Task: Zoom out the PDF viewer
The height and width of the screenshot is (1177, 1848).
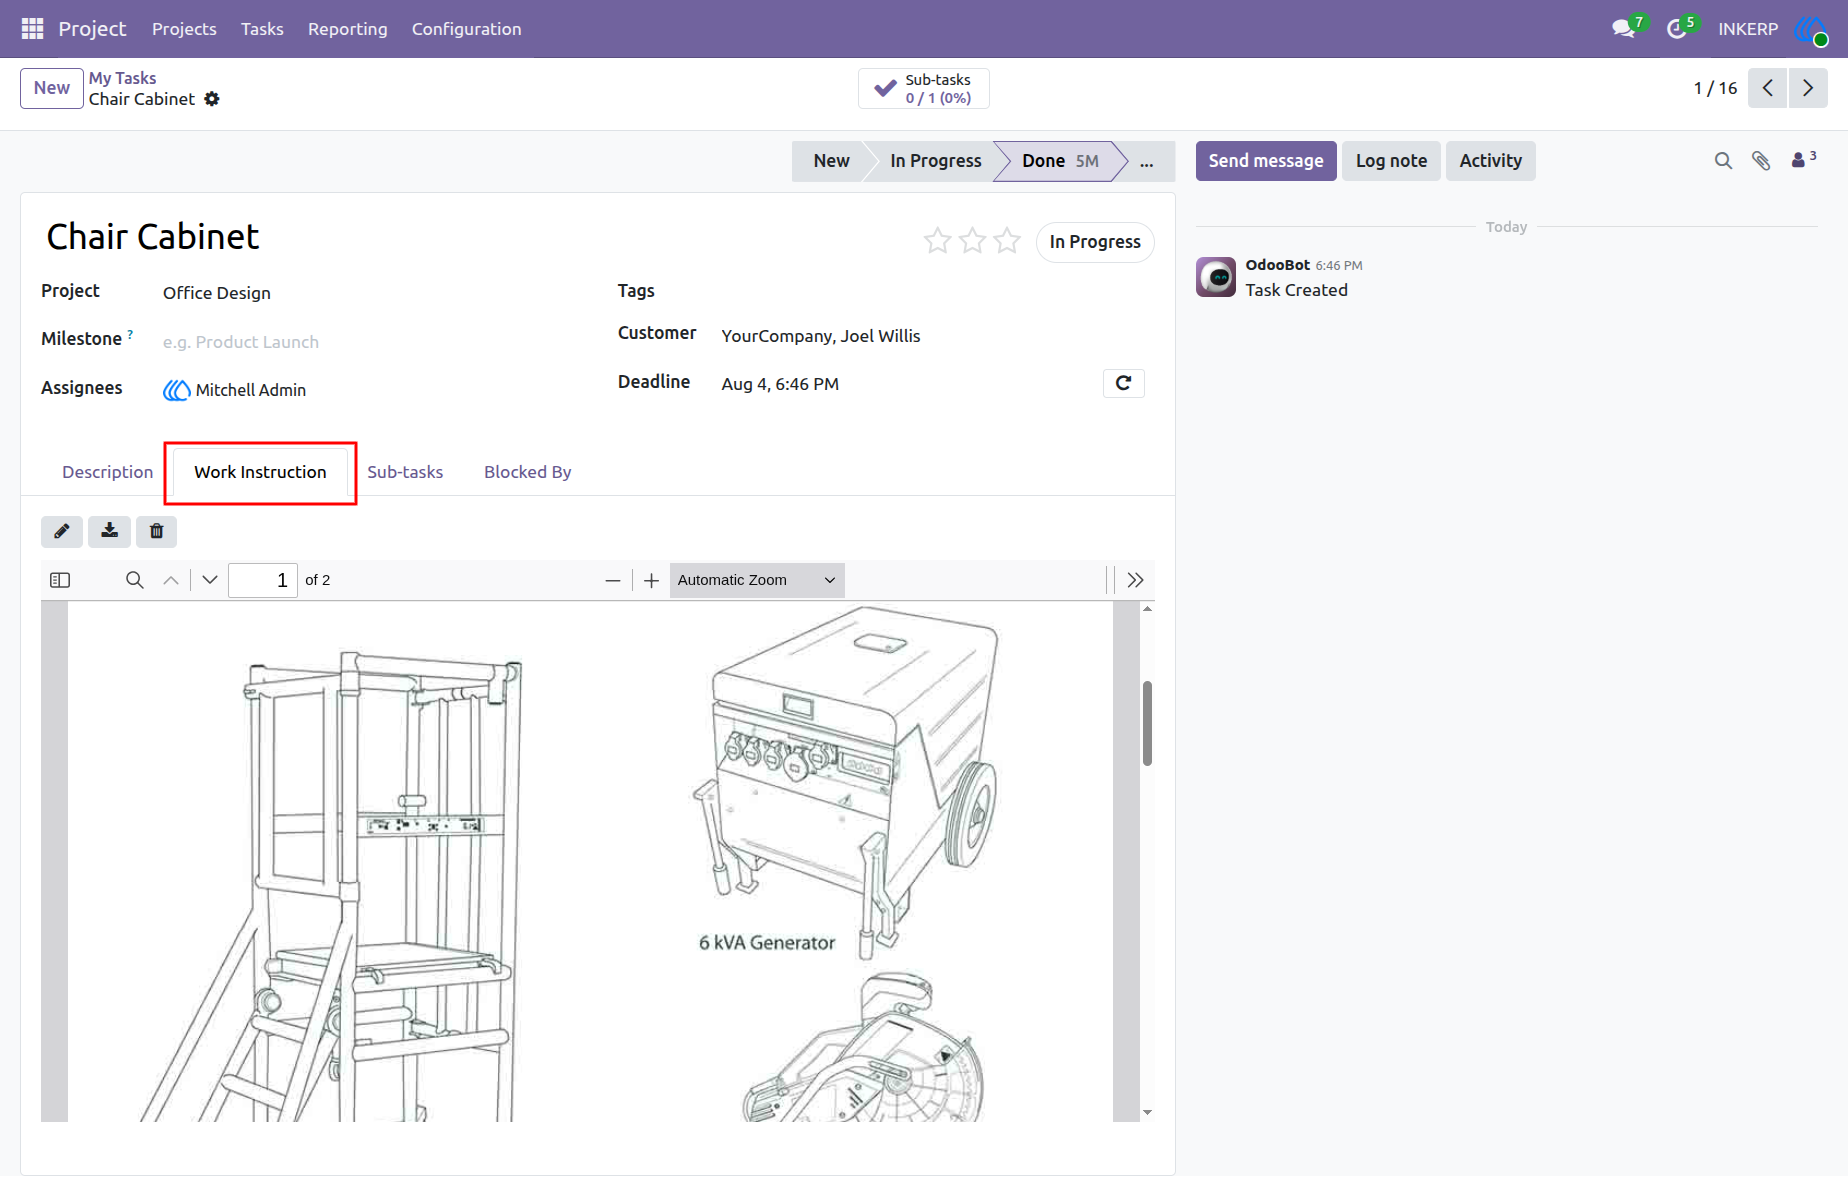Action: click(x=613, y=580)
